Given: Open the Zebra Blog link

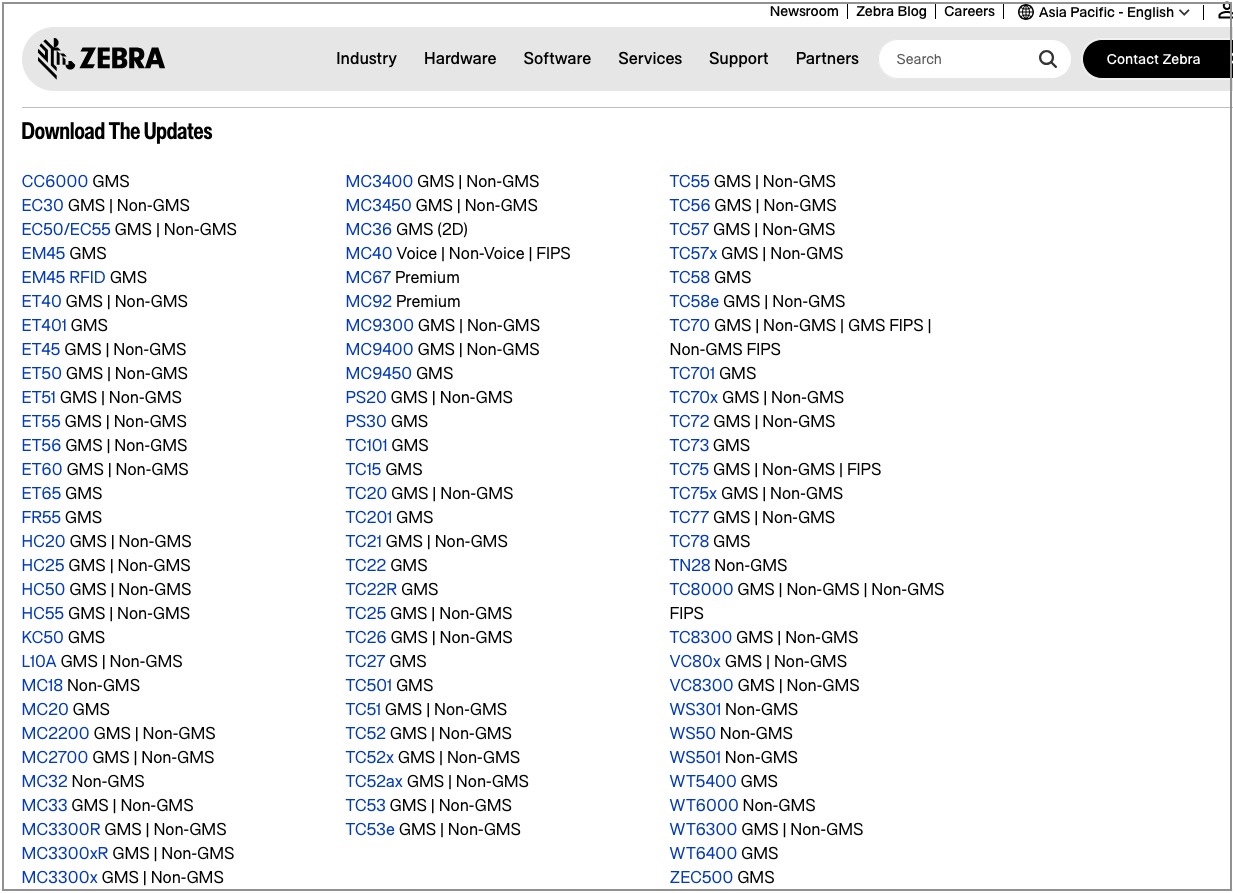Looking at the screenshot, I should click(891, 12).
